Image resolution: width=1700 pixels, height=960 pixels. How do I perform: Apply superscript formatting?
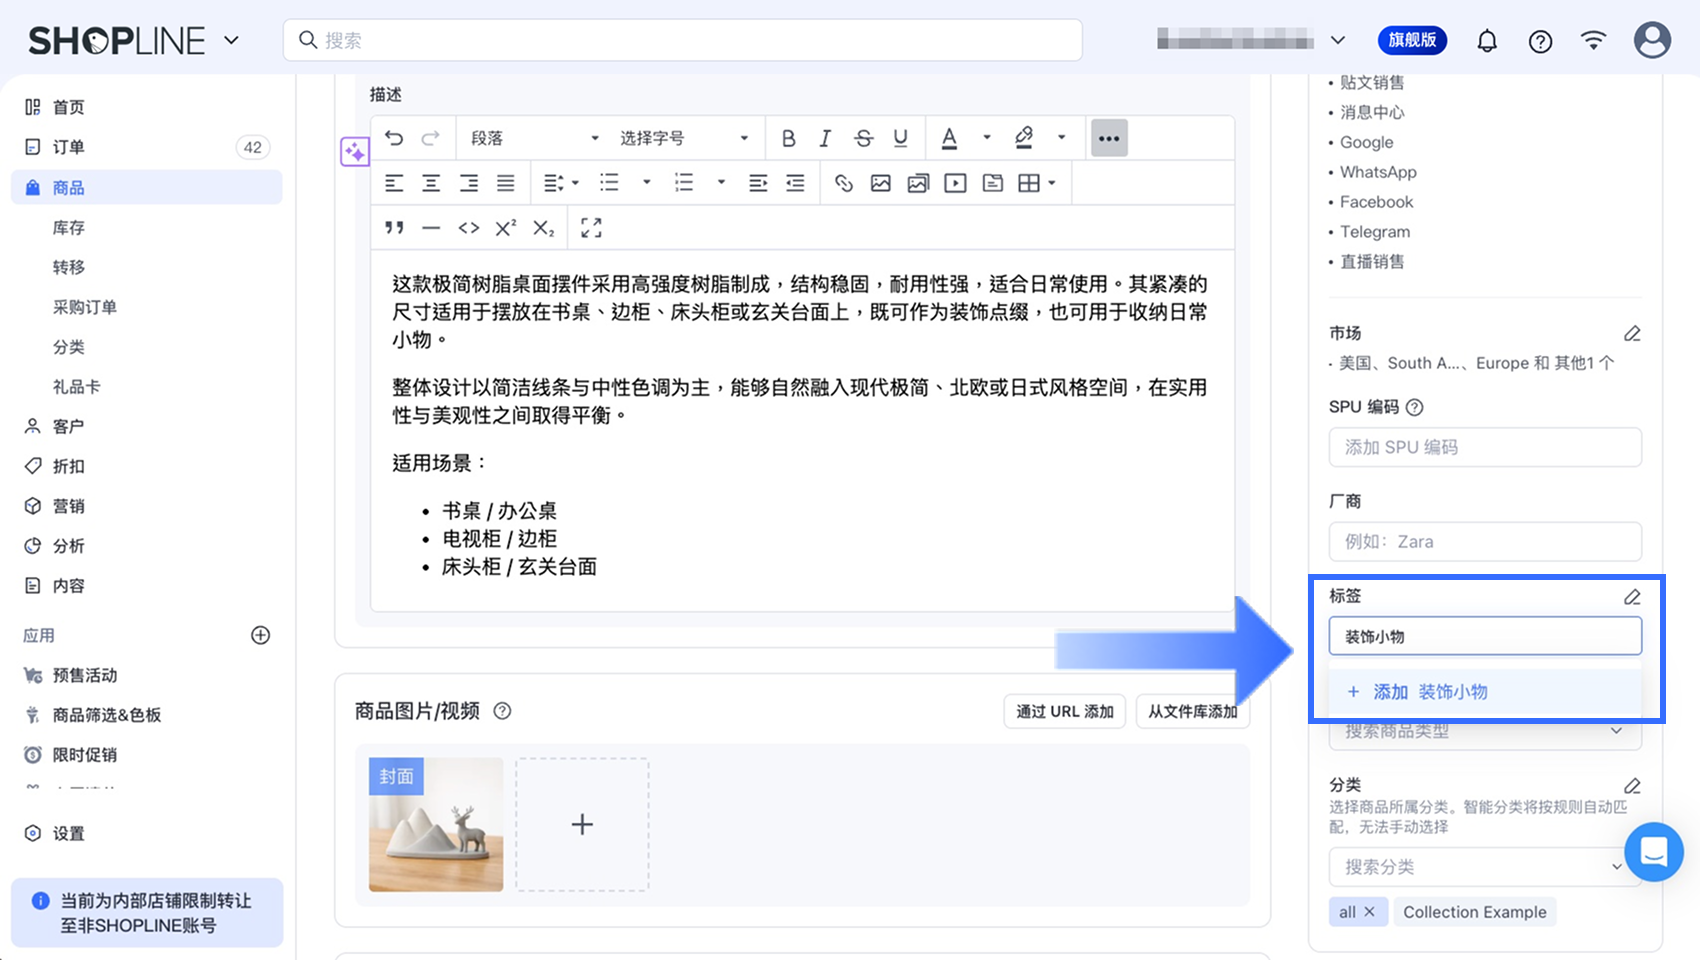click(506, 228)
